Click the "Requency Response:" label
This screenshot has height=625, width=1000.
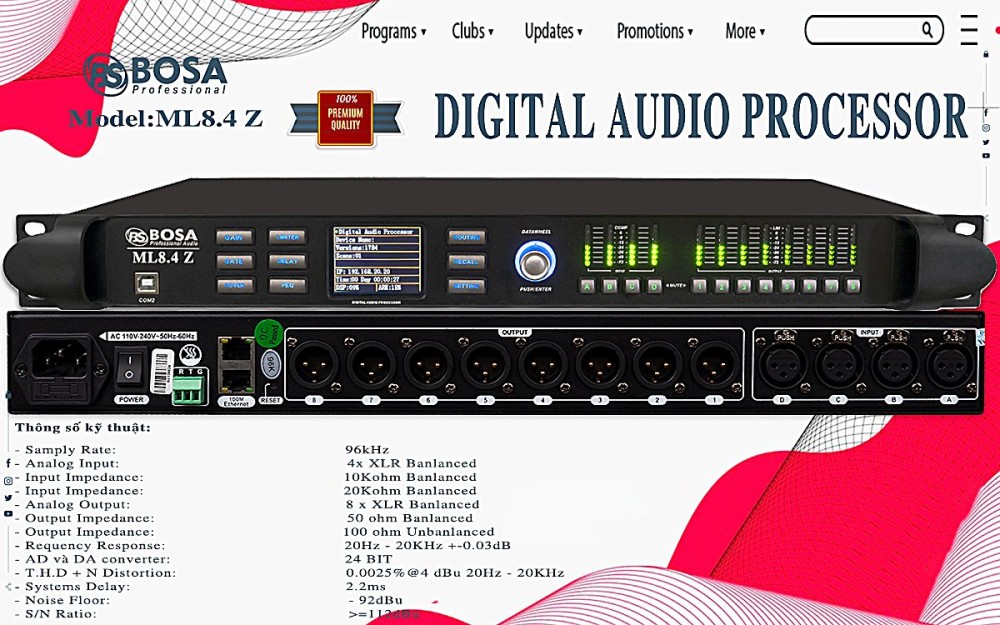point(95,546)
